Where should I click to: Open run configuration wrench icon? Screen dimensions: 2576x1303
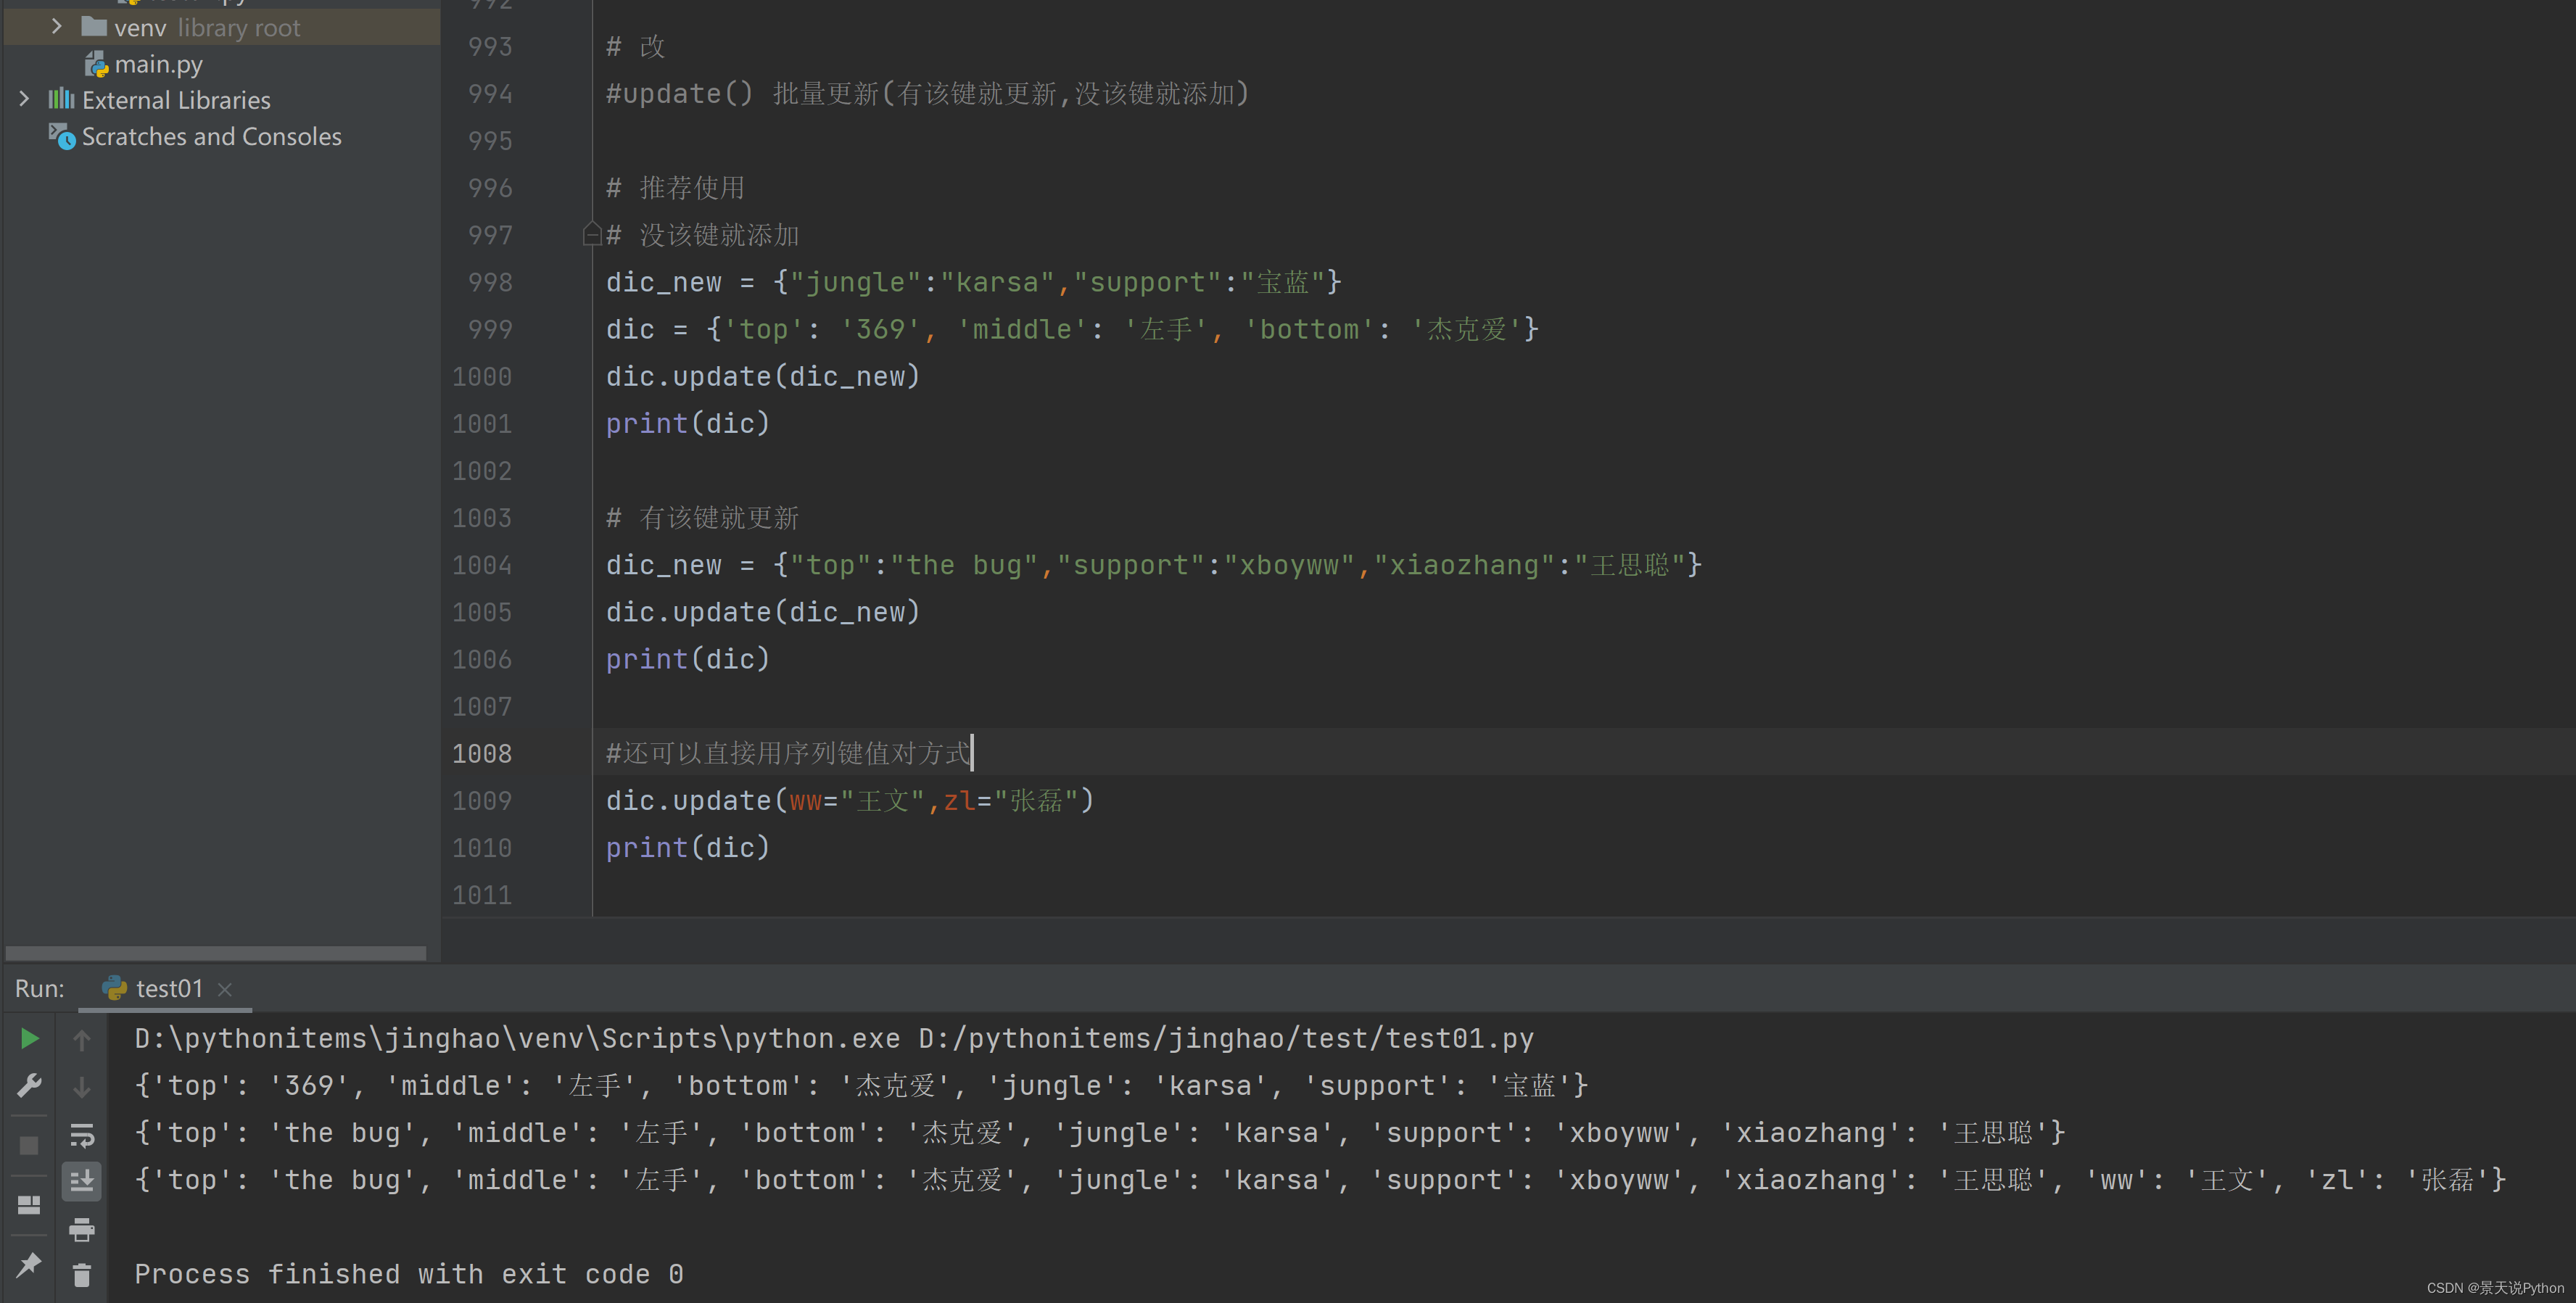(29, 1086)
